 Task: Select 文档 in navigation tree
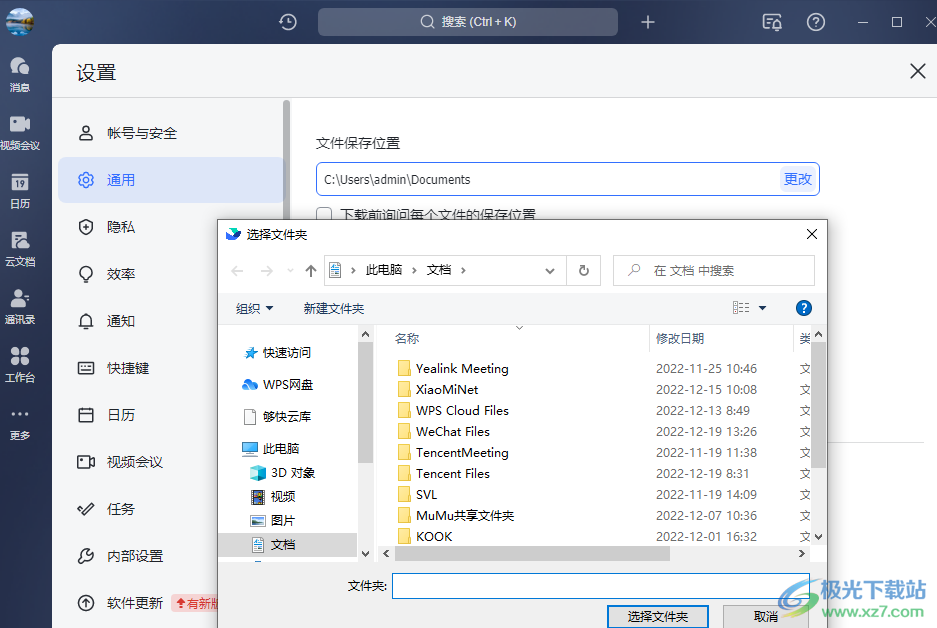288,544
